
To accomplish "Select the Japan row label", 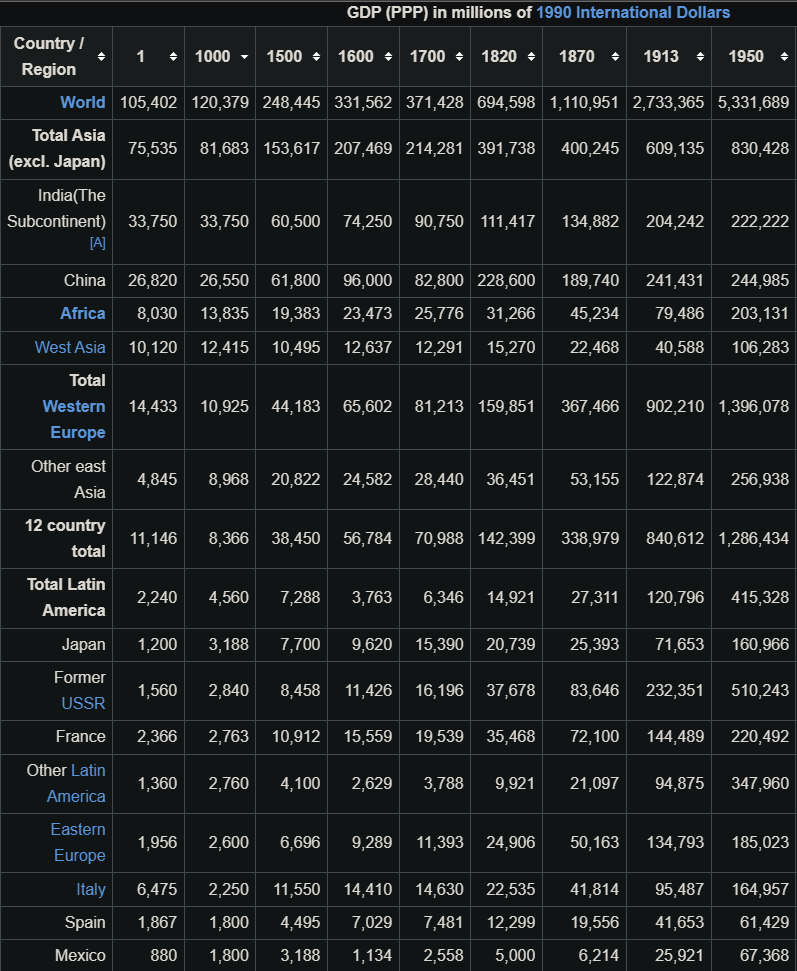I will click(83, 644).
